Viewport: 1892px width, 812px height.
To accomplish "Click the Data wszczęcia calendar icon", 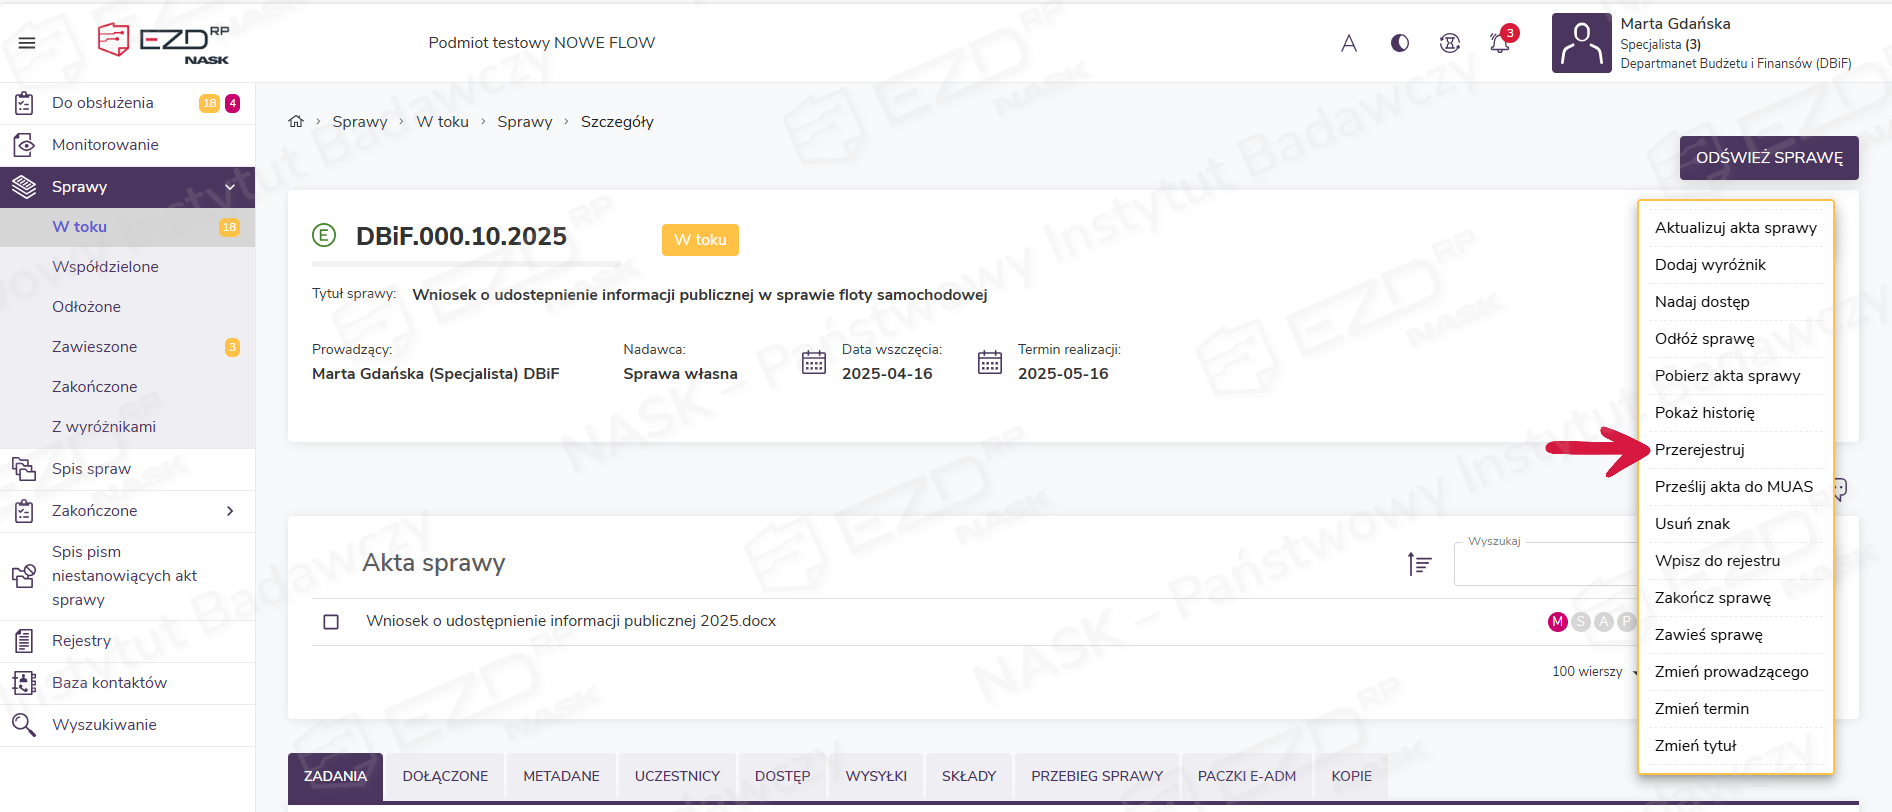I will [x=814, y=362].
